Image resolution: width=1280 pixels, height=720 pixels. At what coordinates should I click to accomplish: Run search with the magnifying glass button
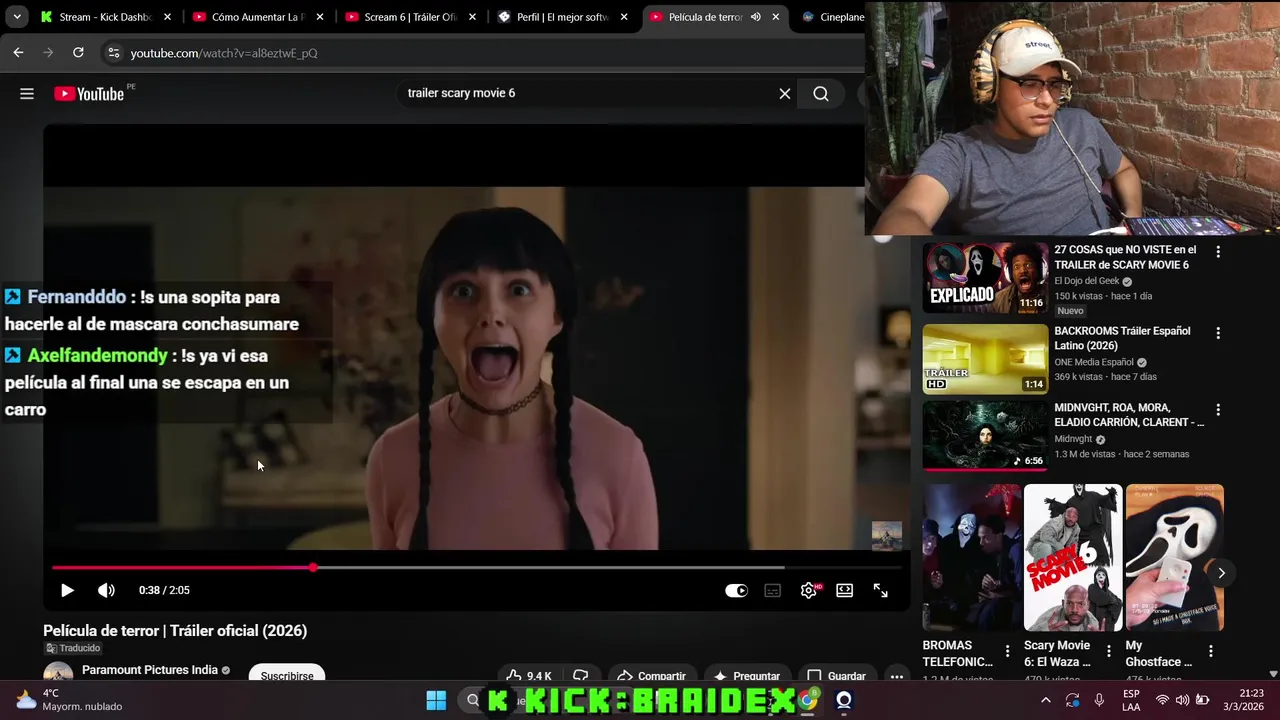821,93
